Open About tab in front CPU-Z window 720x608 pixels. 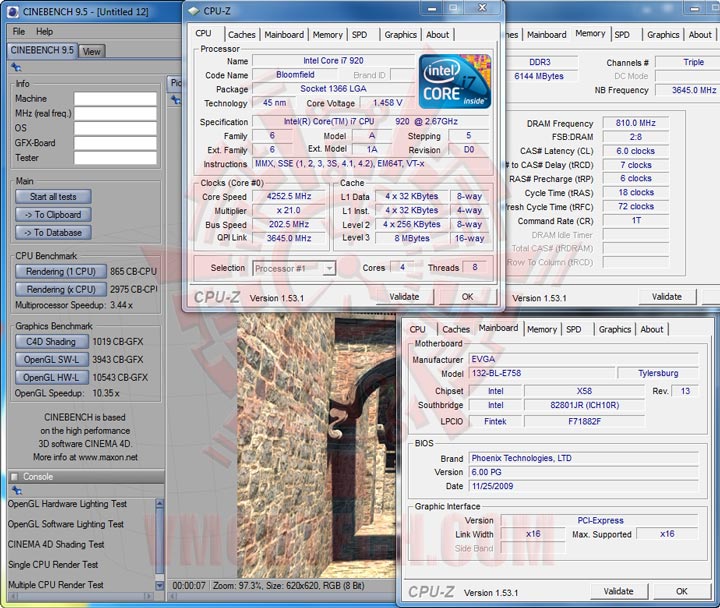coord(438,35)
